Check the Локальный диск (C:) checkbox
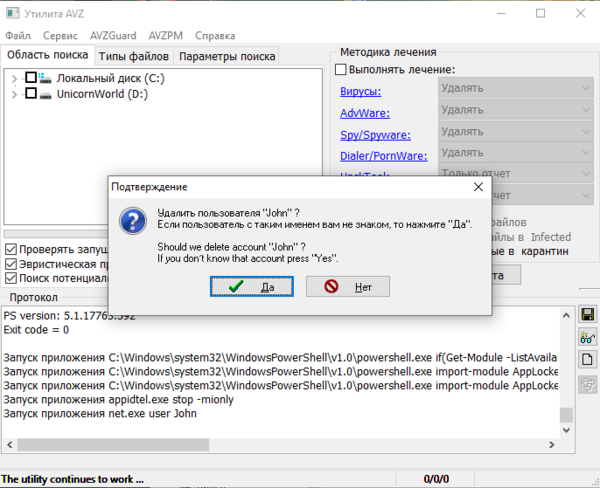600x488 pixels. tap(31, 78)
